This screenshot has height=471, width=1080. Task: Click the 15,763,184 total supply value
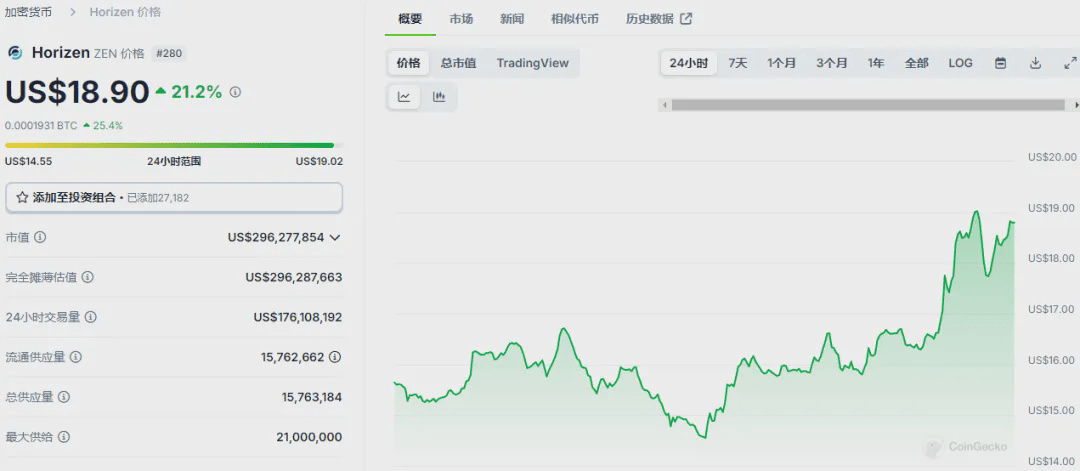click(312, 397)
